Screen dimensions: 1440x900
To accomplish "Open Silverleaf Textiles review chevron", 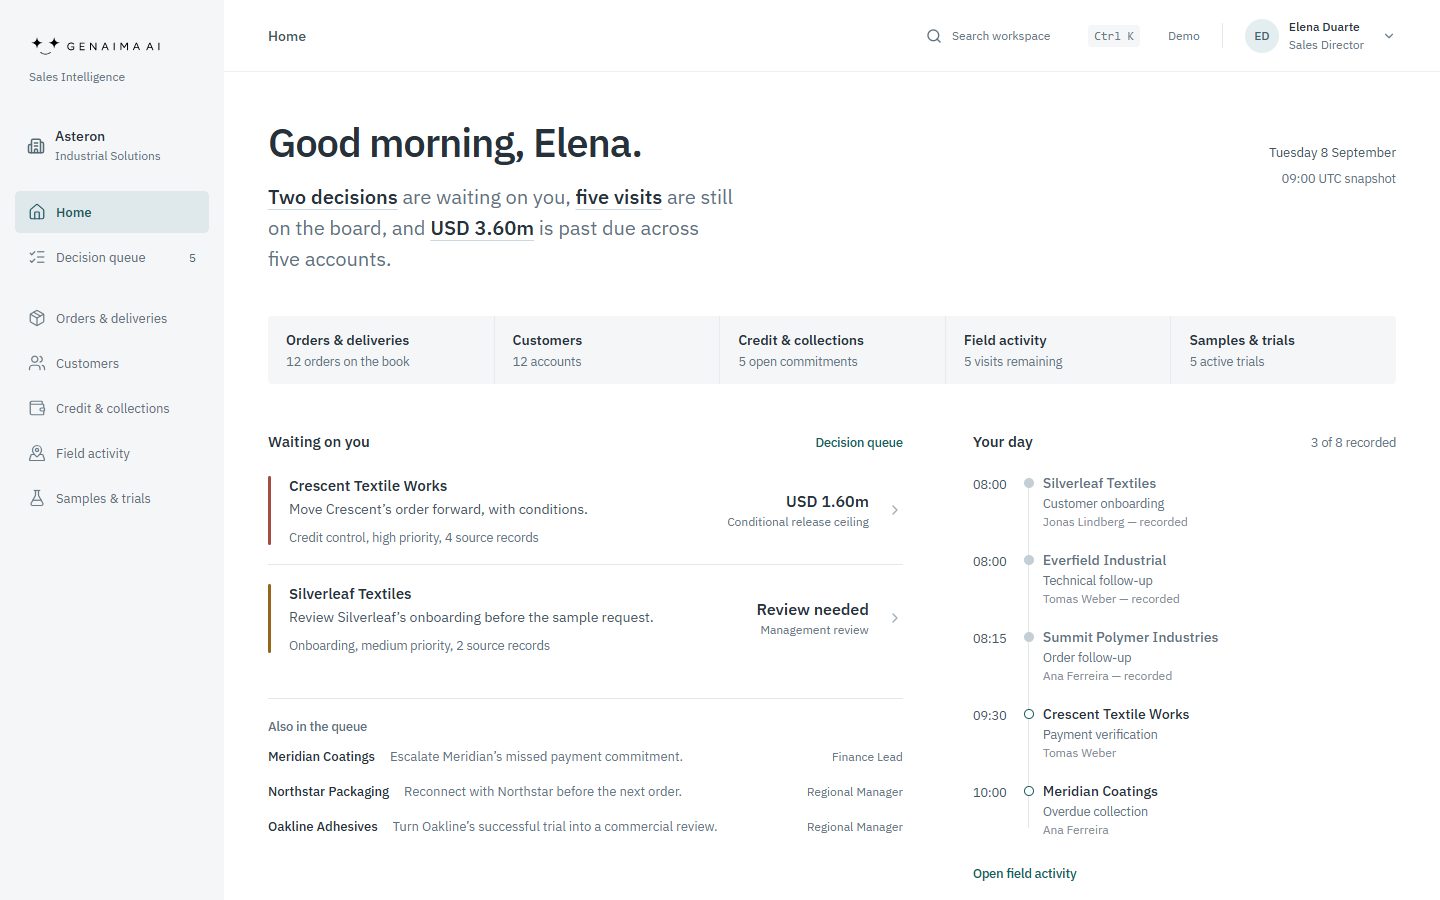I will tap(895, 618).
